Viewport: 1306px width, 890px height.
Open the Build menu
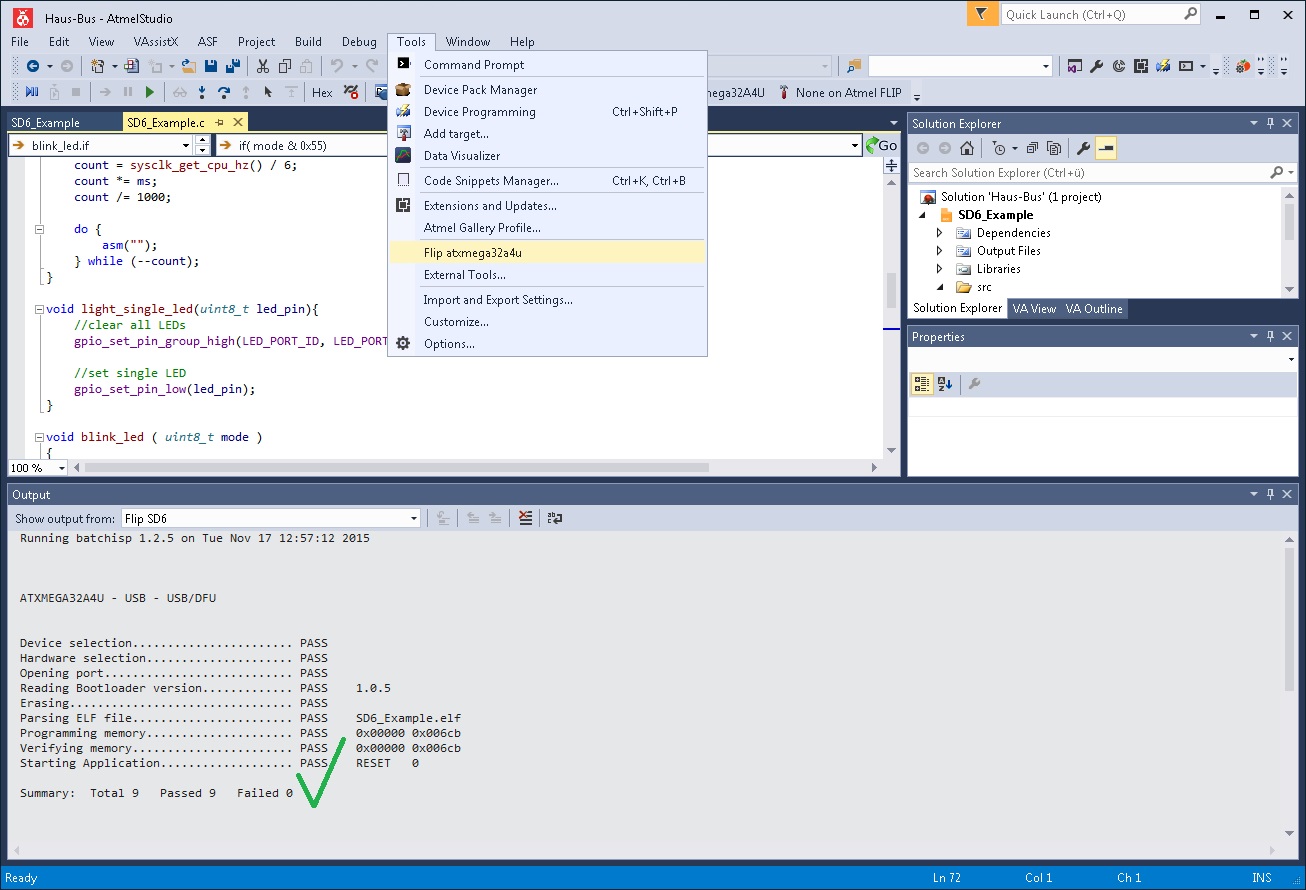pos(308,42)
